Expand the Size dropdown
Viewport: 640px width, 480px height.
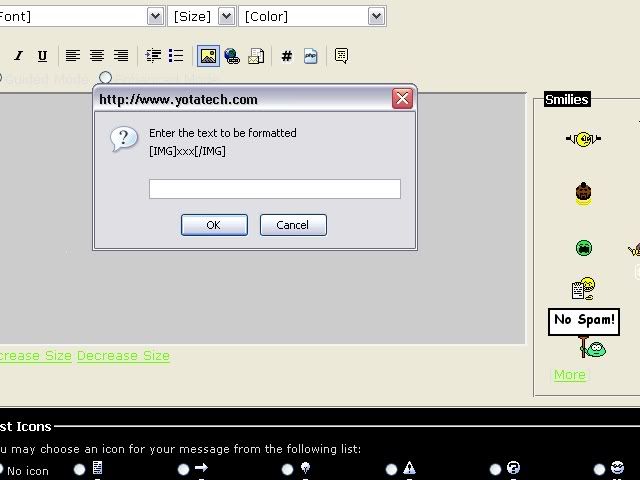226,16
